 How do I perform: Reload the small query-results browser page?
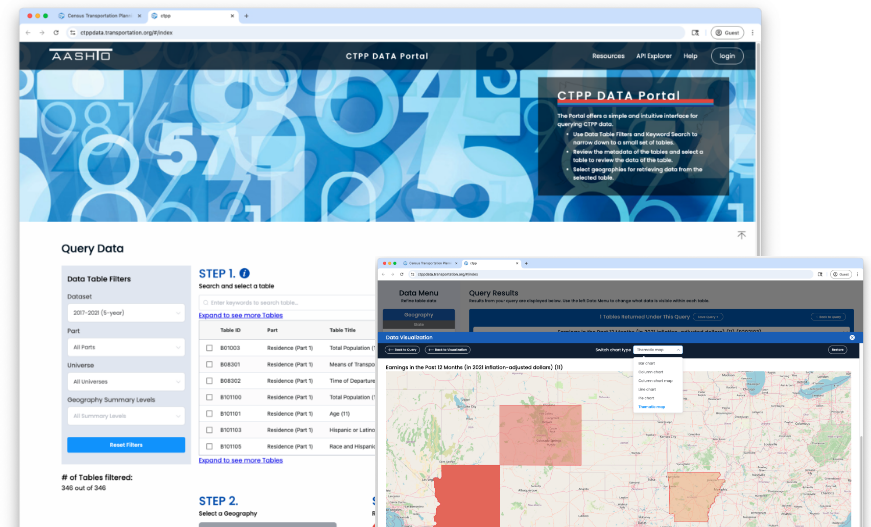pos(402,274)
